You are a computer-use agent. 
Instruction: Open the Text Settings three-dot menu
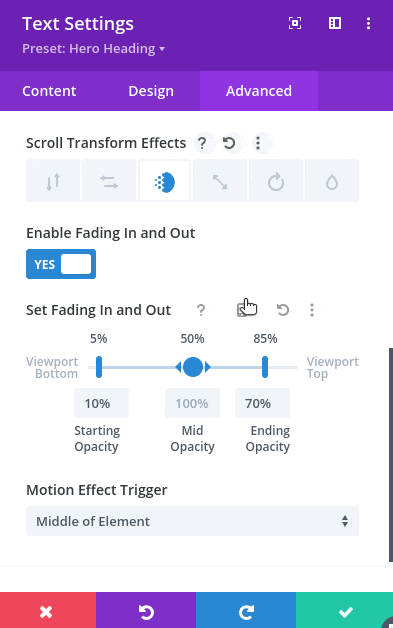click(x=368, y=23)
